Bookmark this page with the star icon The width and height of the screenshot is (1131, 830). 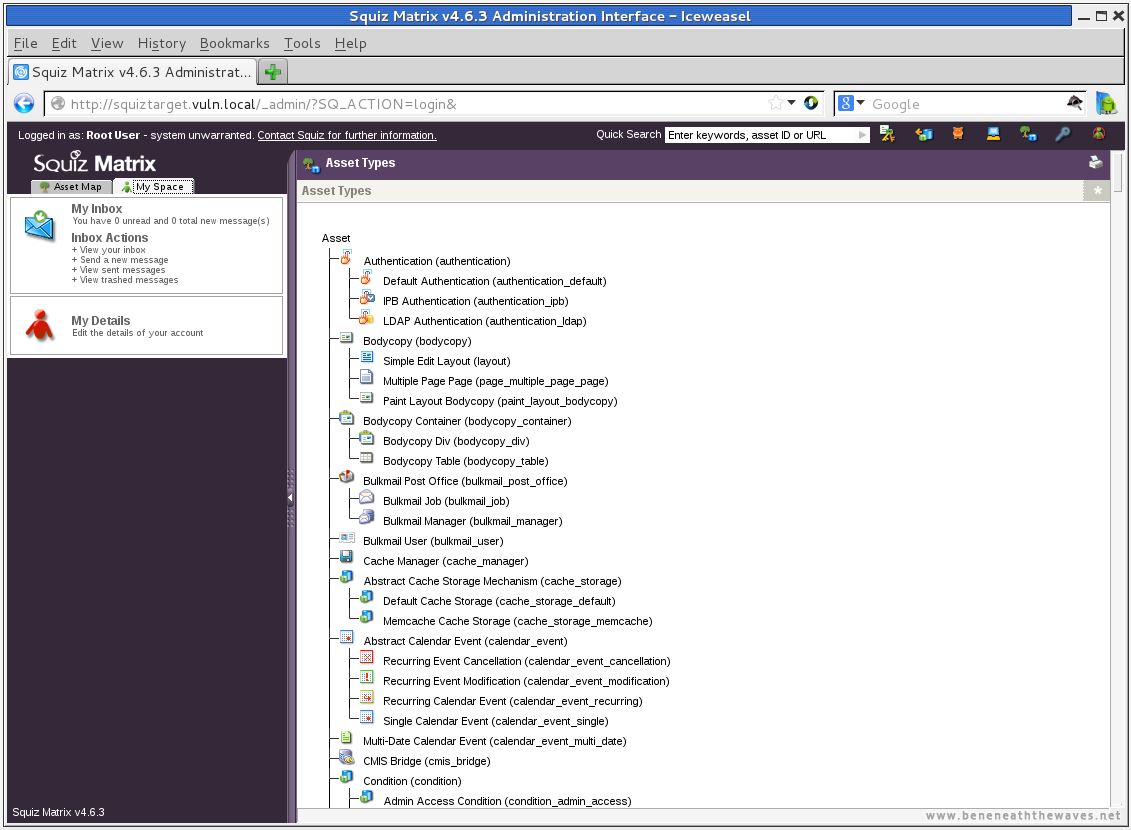(x=775, y=103)
